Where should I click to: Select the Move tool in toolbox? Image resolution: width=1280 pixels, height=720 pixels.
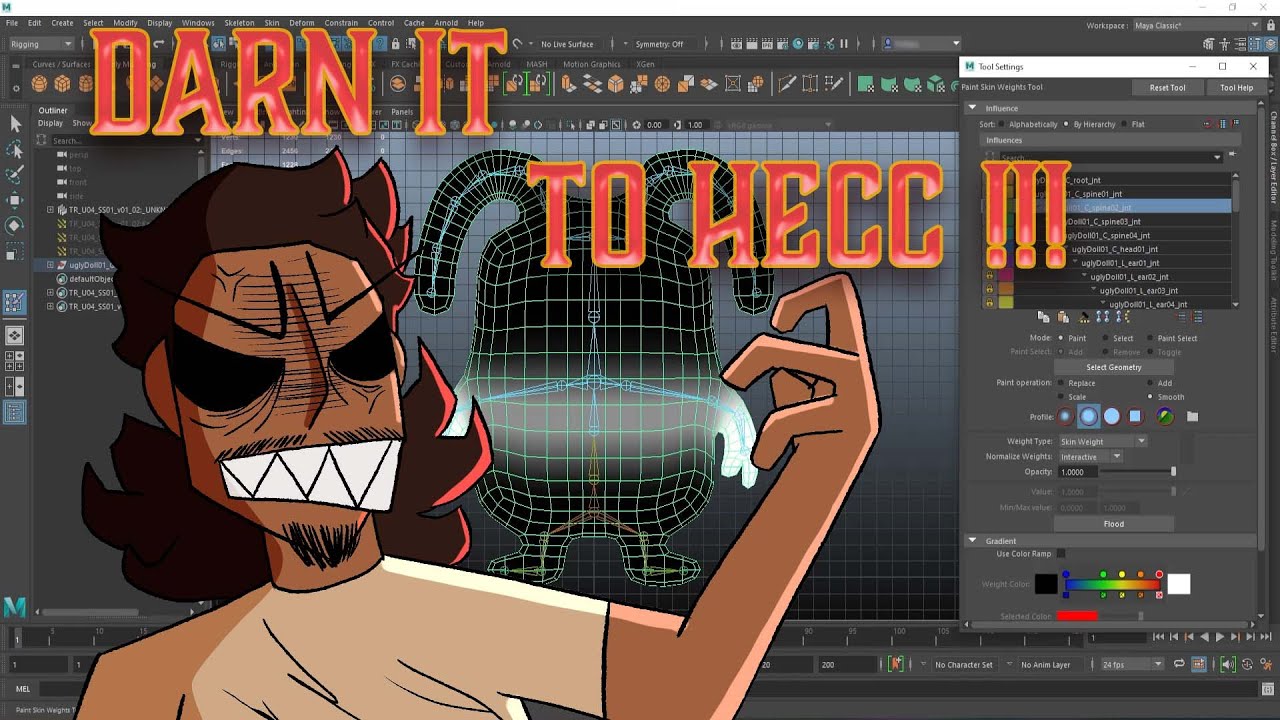(x=15, y=200)
